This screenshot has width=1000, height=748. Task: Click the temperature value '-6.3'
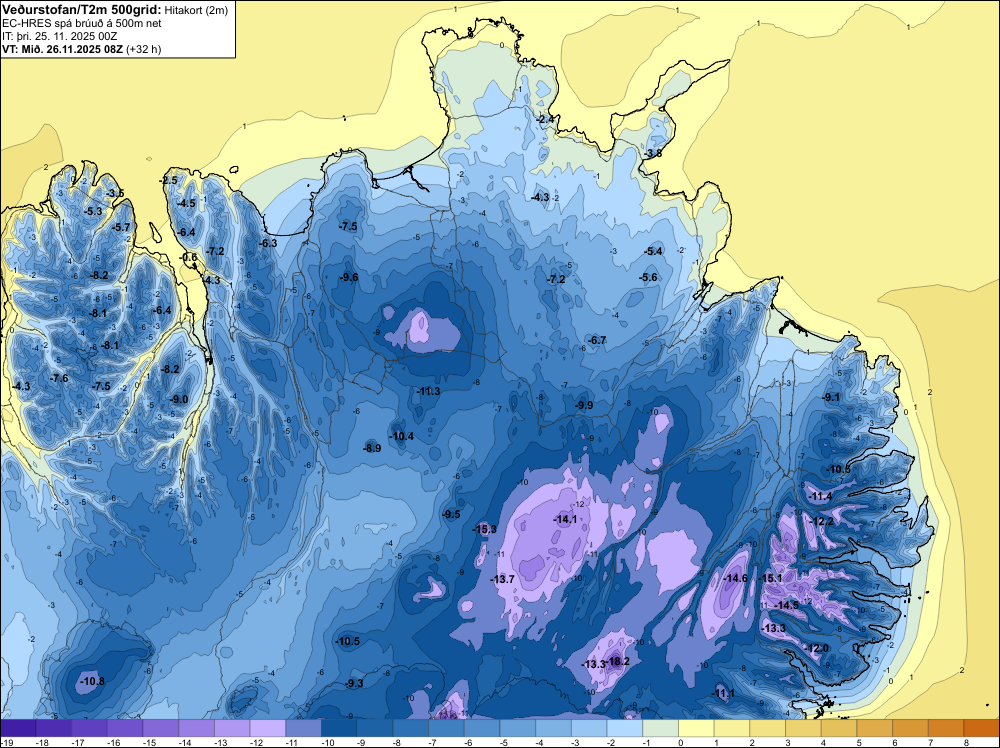pyautogui.click(x=268, y=243)
